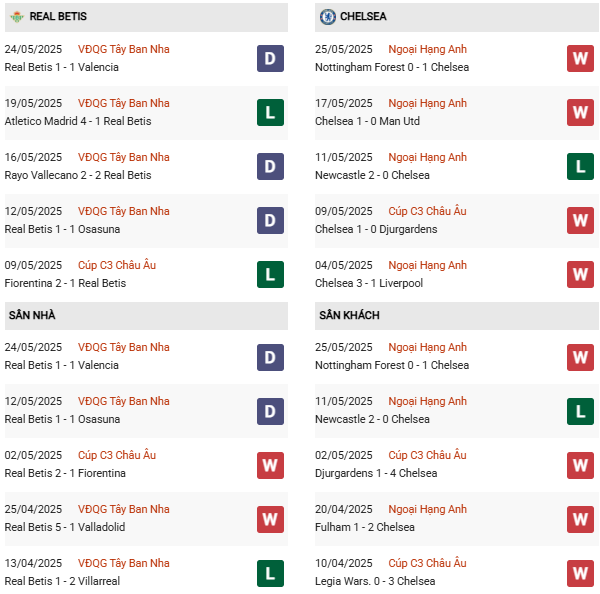Click win badge for Real Betis 5 - 1 Valladolid
Image resolution: width=600 pixels, height=594 pixels.
pyautogui.click(x=270, y=519)
